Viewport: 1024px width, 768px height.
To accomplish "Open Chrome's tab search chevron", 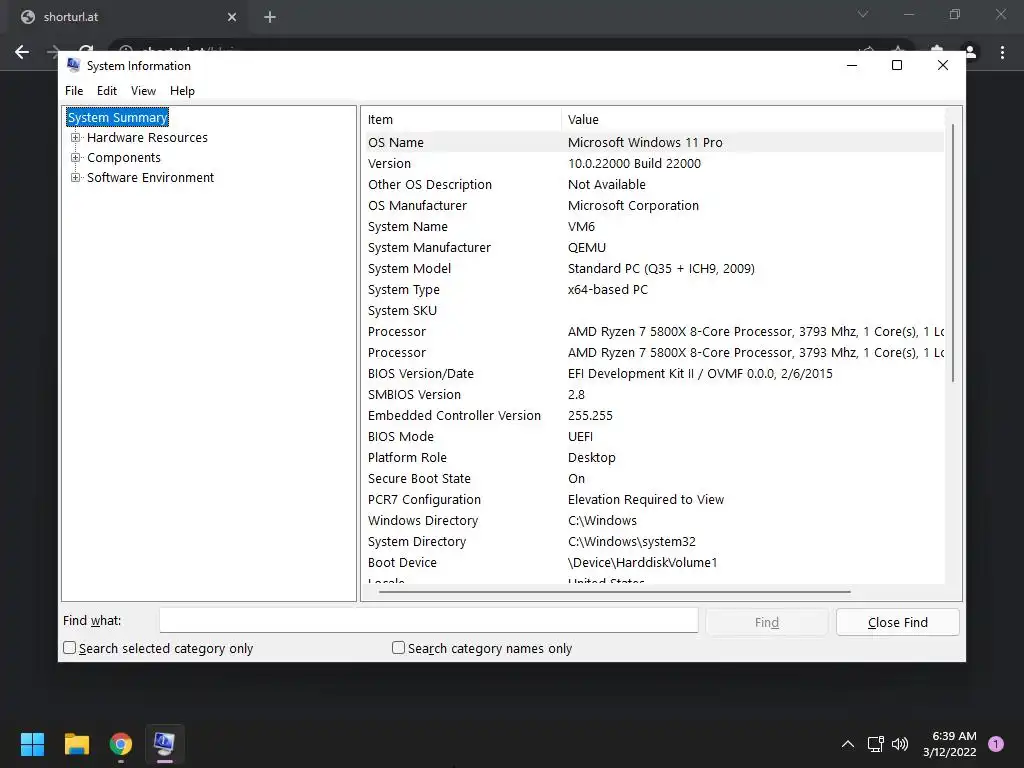I will coord(863,14).
